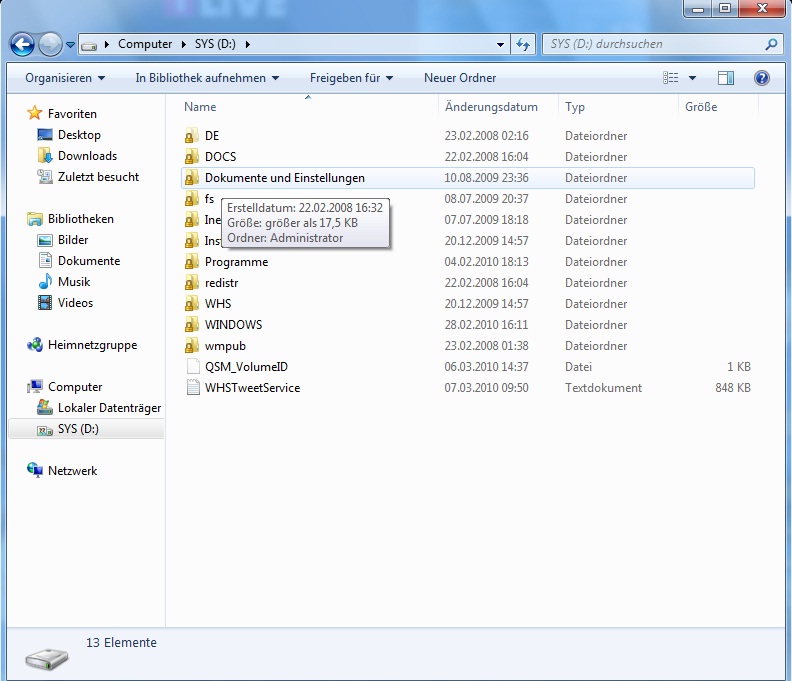
Task: Toggle the preview pane icon
Action: click(x=726, y=78)
